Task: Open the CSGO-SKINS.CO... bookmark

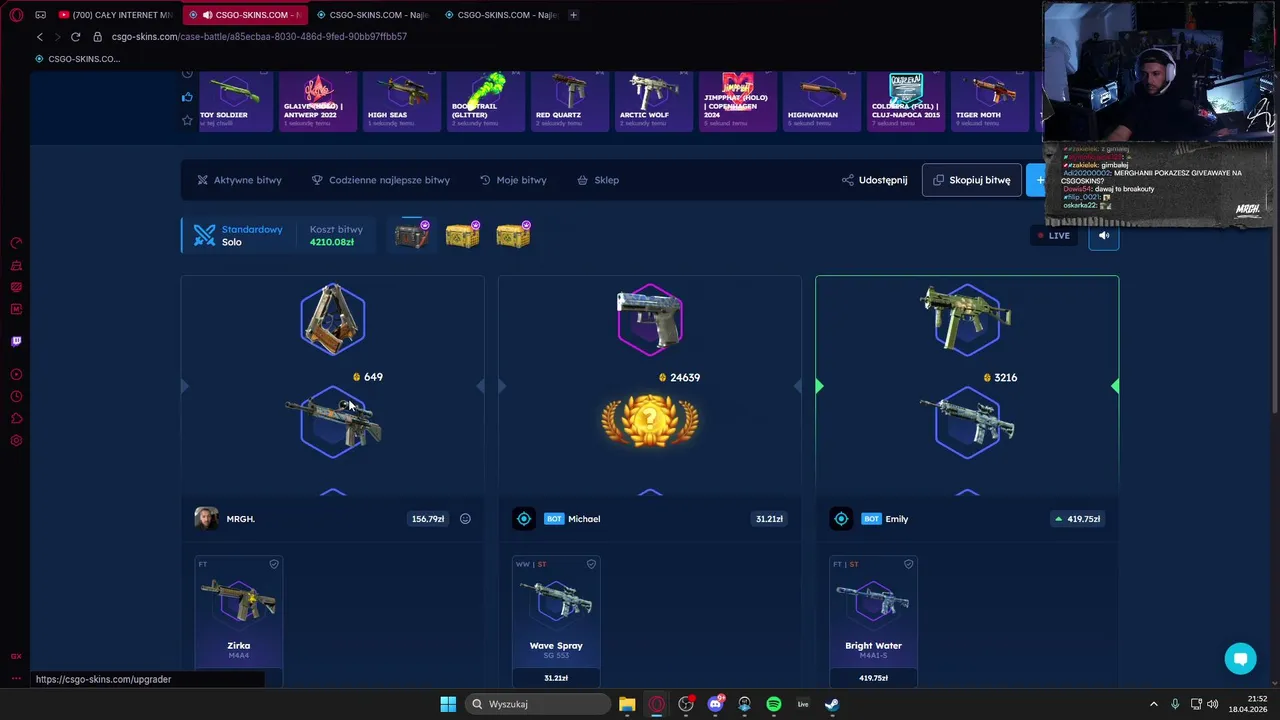Action: point(77,59)
